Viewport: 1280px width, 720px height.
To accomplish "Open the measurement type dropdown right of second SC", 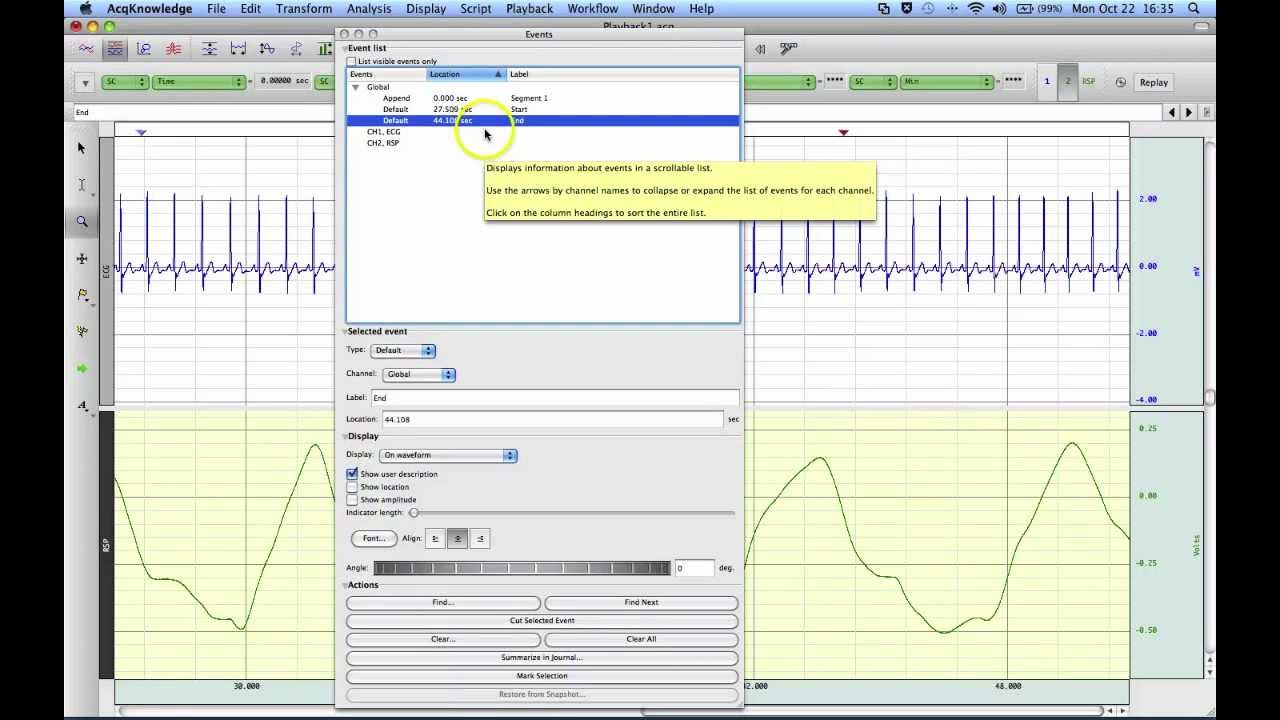I will [946, 82].
